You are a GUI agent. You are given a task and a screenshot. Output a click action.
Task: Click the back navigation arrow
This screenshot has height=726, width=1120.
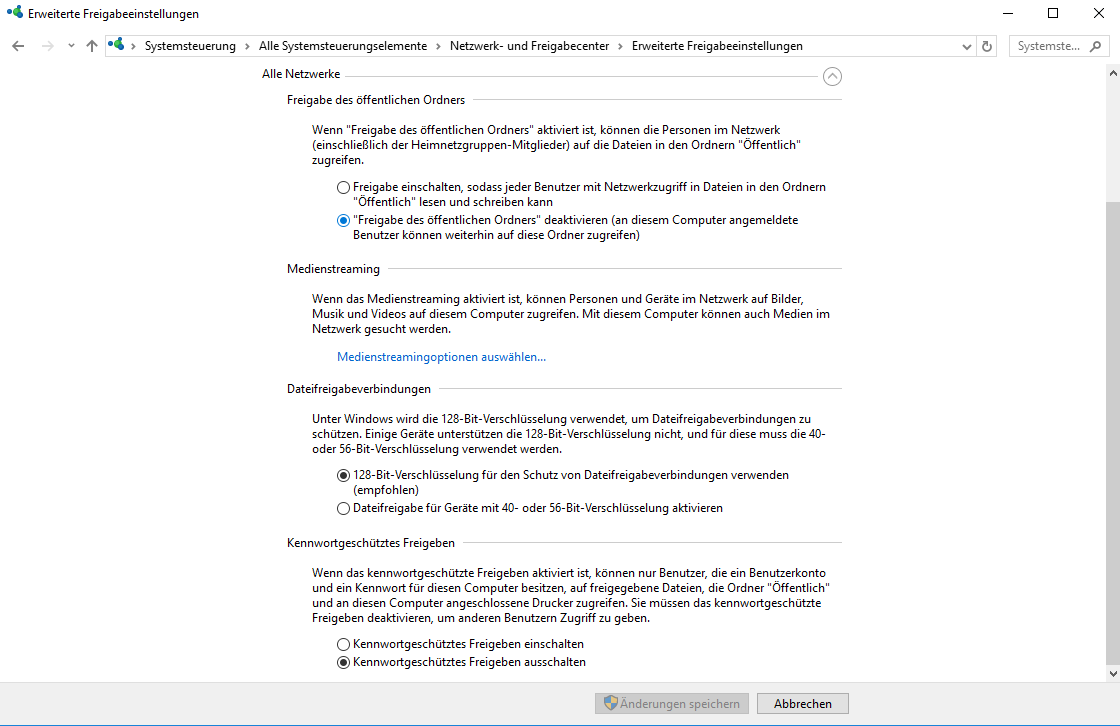coord(18,46)
